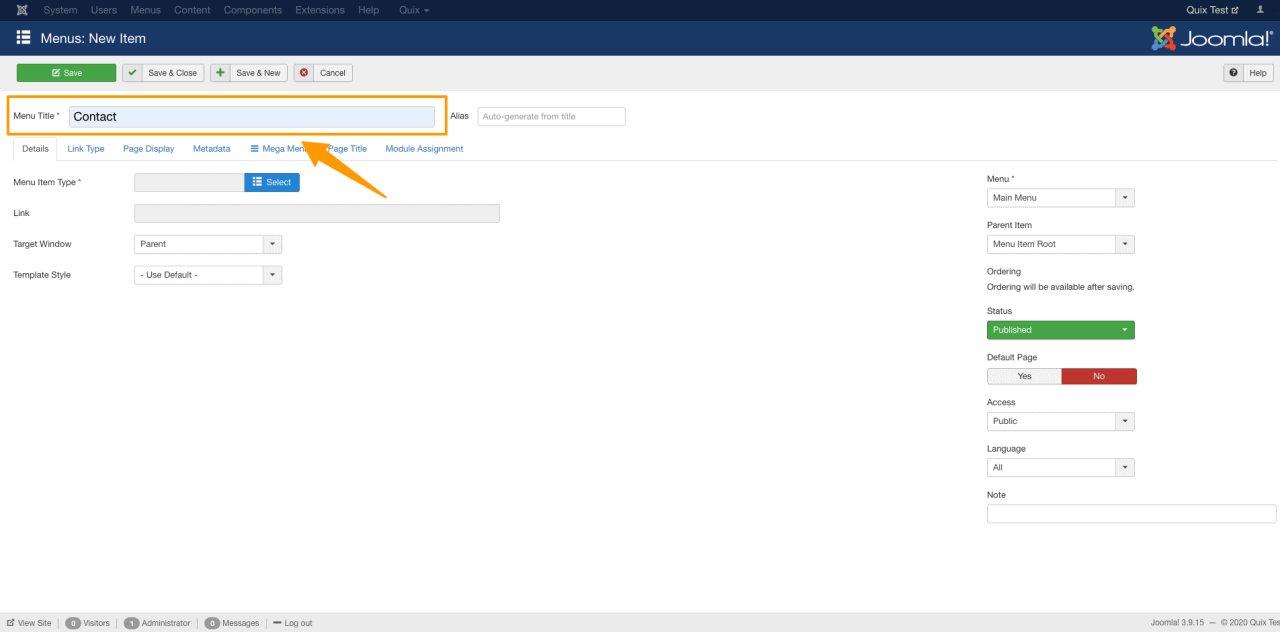Set Default Page to Yes
Viewport: 1280px width, 632px height.
point(1024,376)
